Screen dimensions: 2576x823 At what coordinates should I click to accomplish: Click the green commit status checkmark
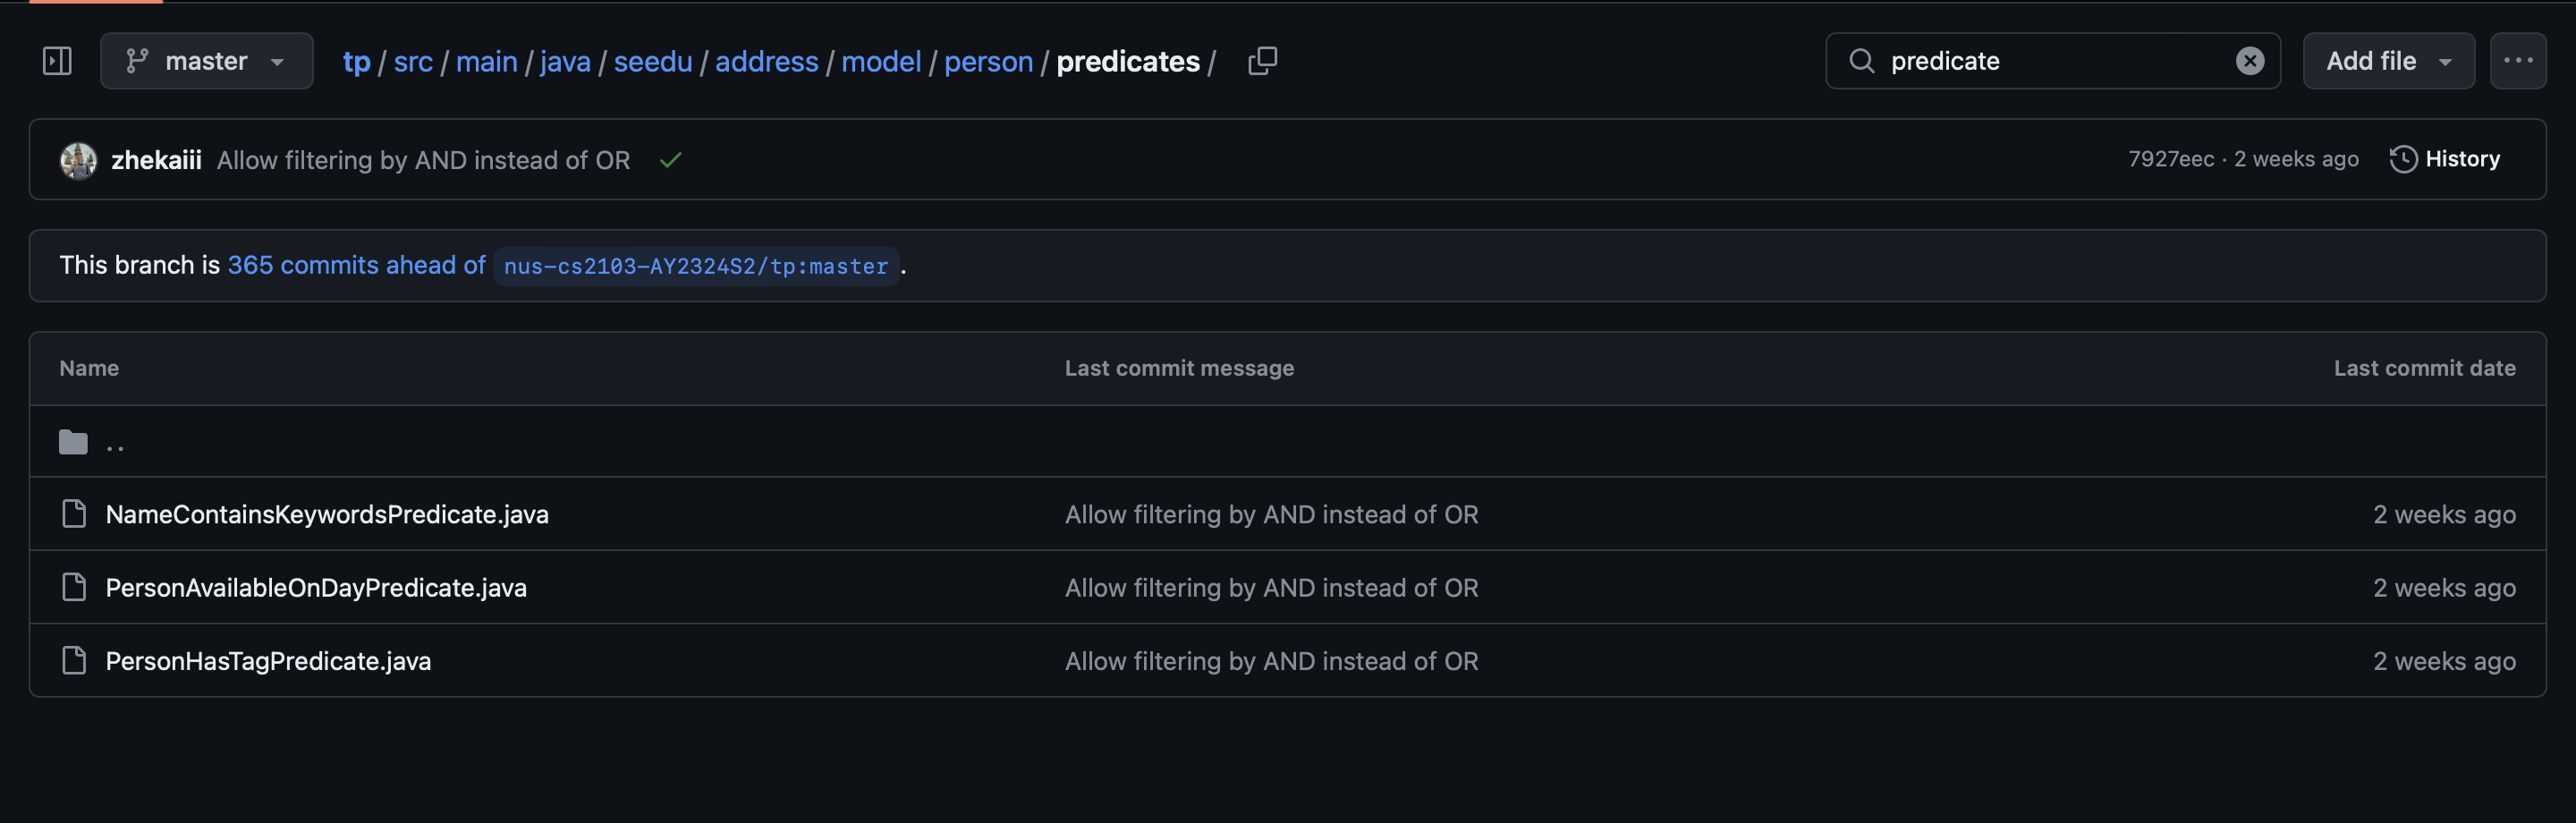tap(670, 160)
